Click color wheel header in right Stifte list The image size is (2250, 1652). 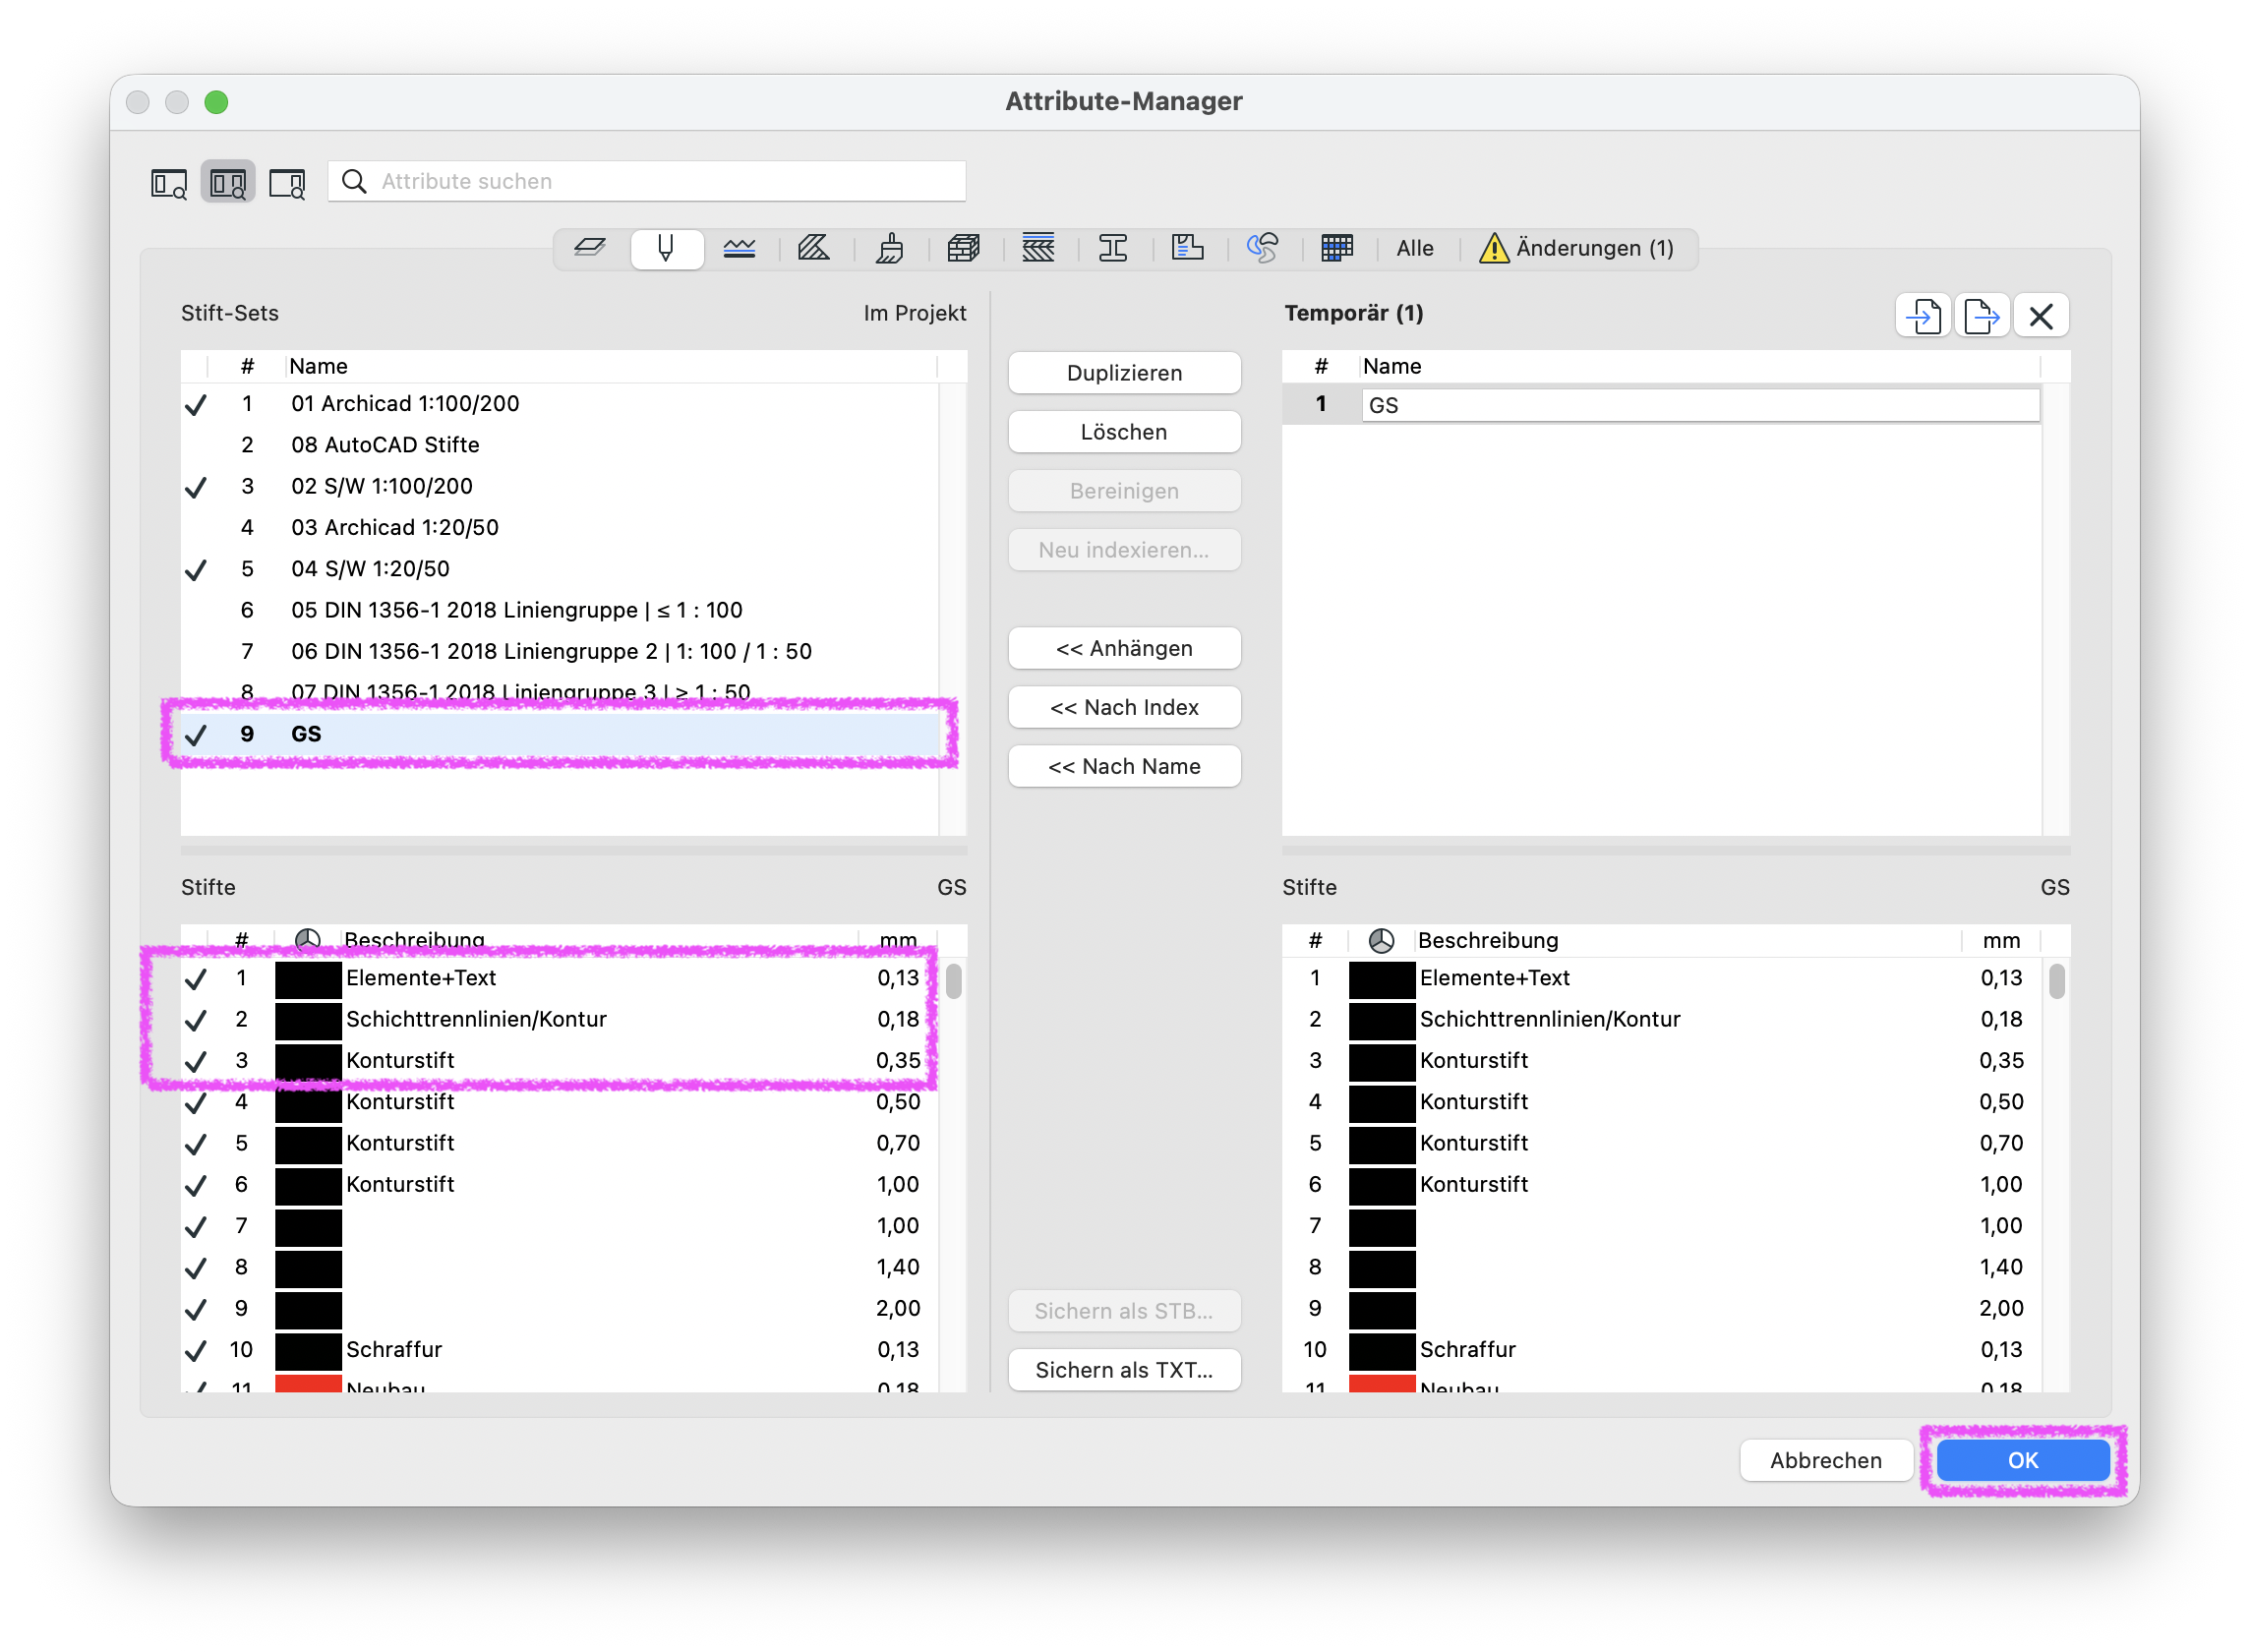click(x=1381, y=940)
